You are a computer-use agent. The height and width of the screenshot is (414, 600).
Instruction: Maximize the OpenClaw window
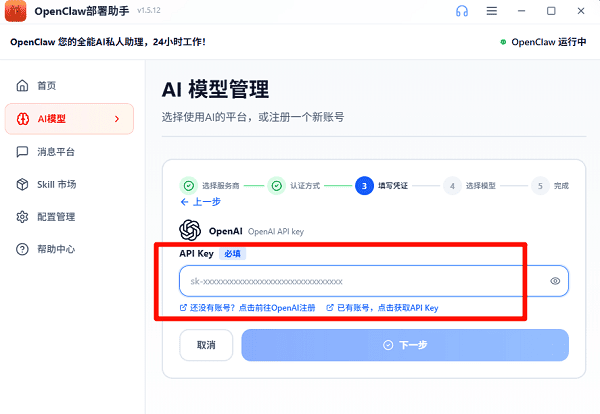coord(551,11)
